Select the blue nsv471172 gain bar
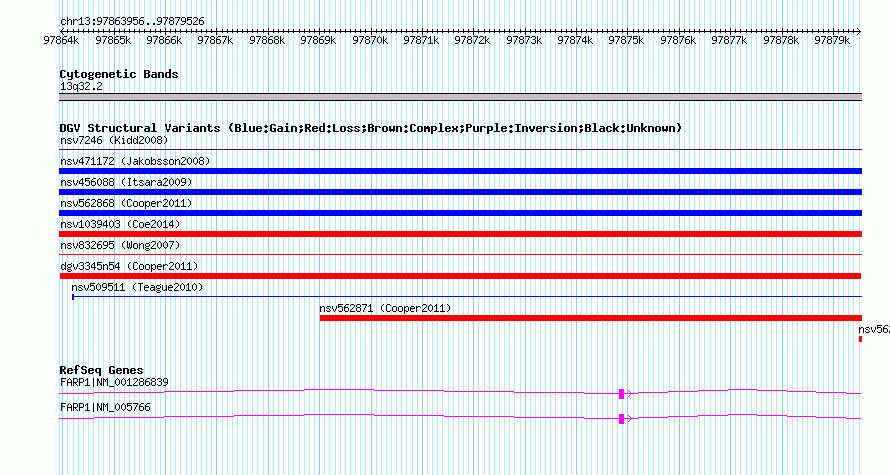Image resolution: width=890 pixels, height=475 pixels. [460, 171]
